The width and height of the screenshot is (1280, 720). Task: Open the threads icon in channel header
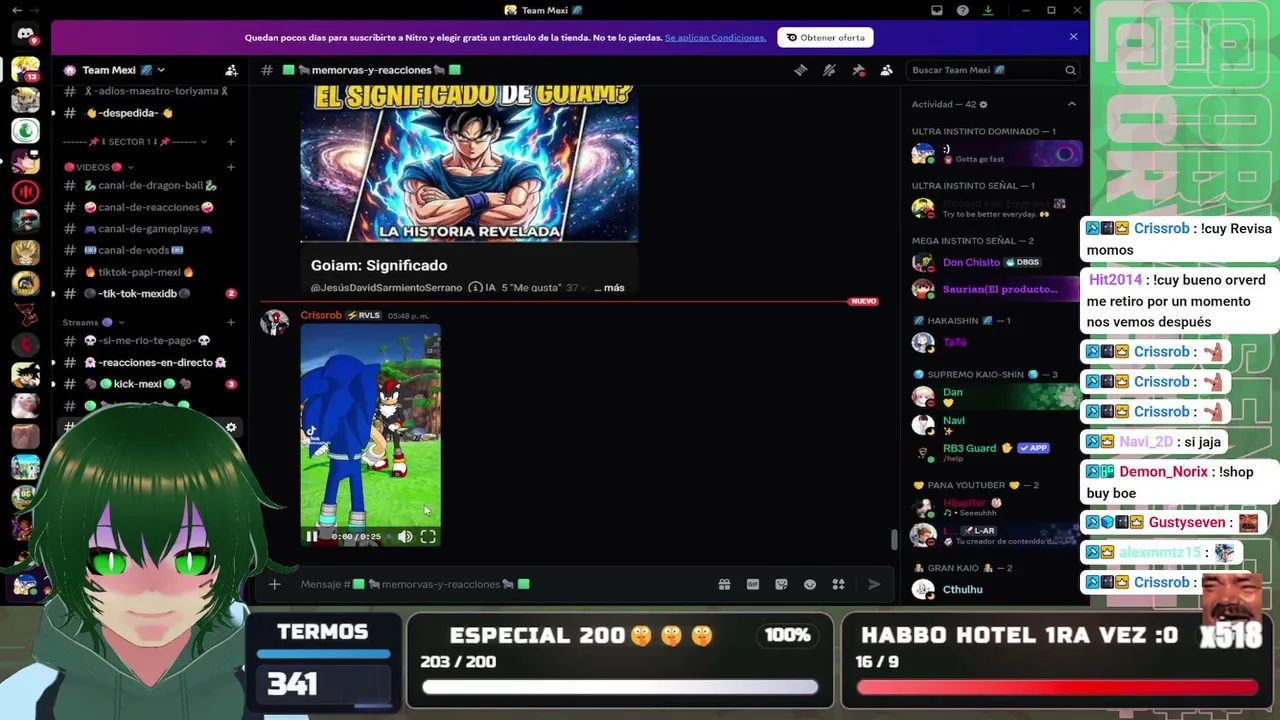pos(800,70)
